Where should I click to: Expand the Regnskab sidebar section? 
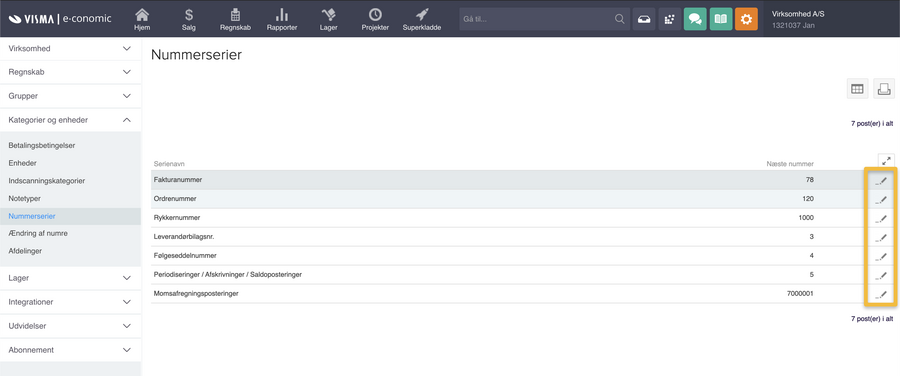coord(70,72)
